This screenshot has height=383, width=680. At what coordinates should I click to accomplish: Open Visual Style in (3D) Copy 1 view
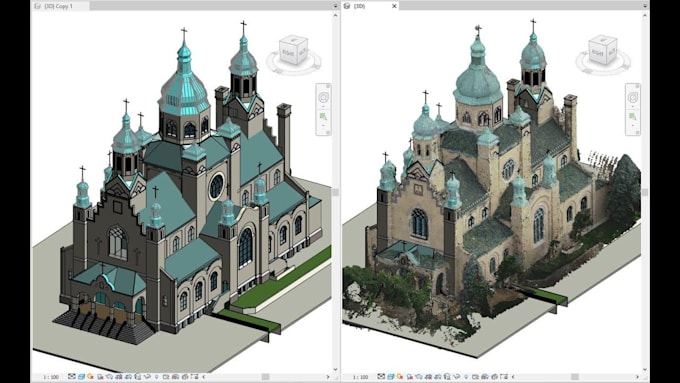[x=81, y=377]
